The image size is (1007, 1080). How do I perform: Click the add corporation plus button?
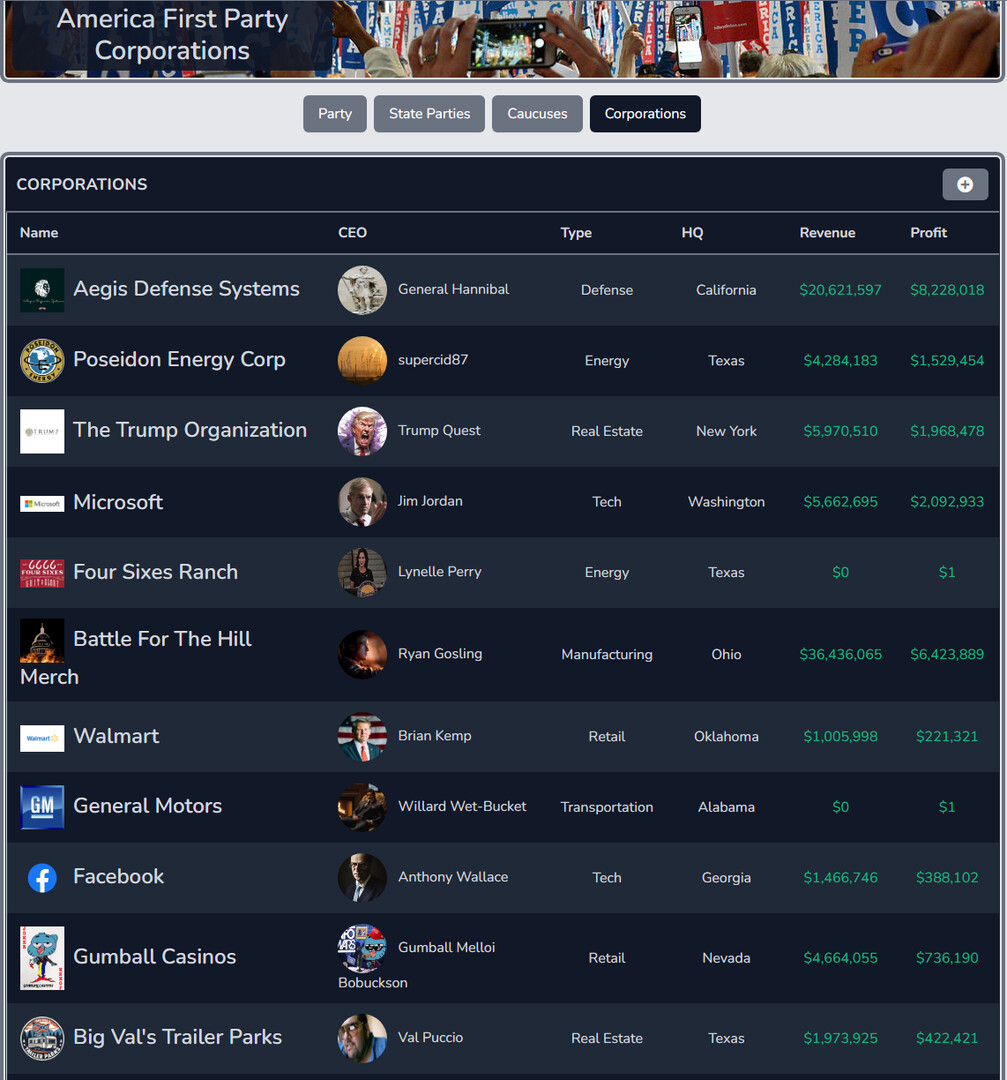point(964,184)
